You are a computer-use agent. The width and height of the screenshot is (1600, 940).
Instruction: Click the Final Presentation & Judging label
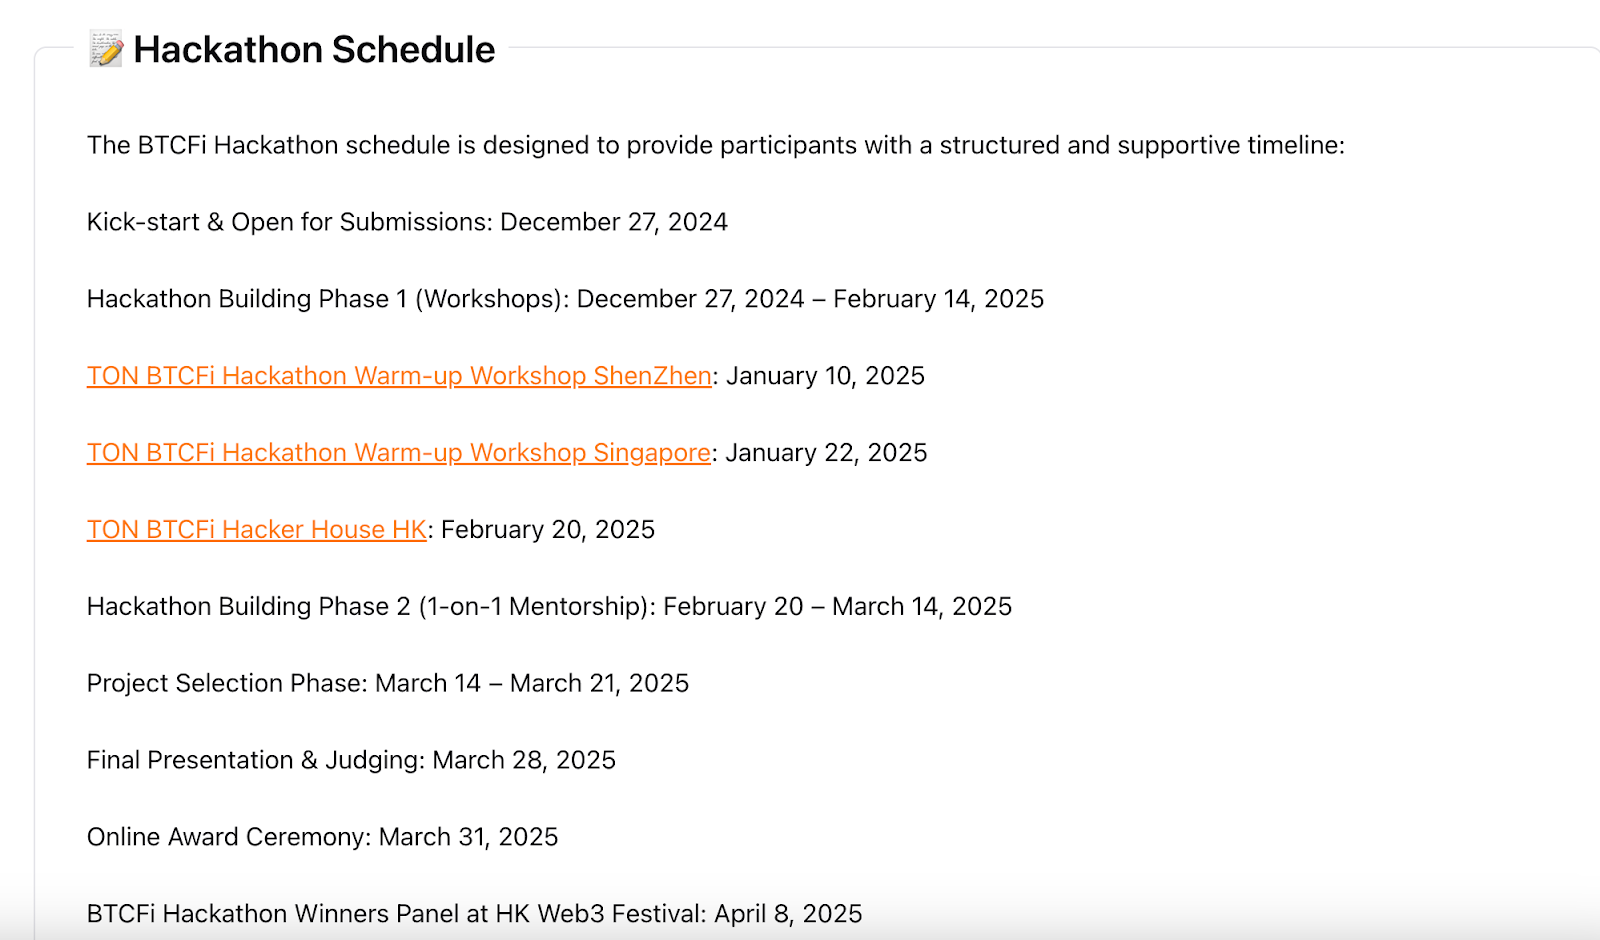click(256, 761)
